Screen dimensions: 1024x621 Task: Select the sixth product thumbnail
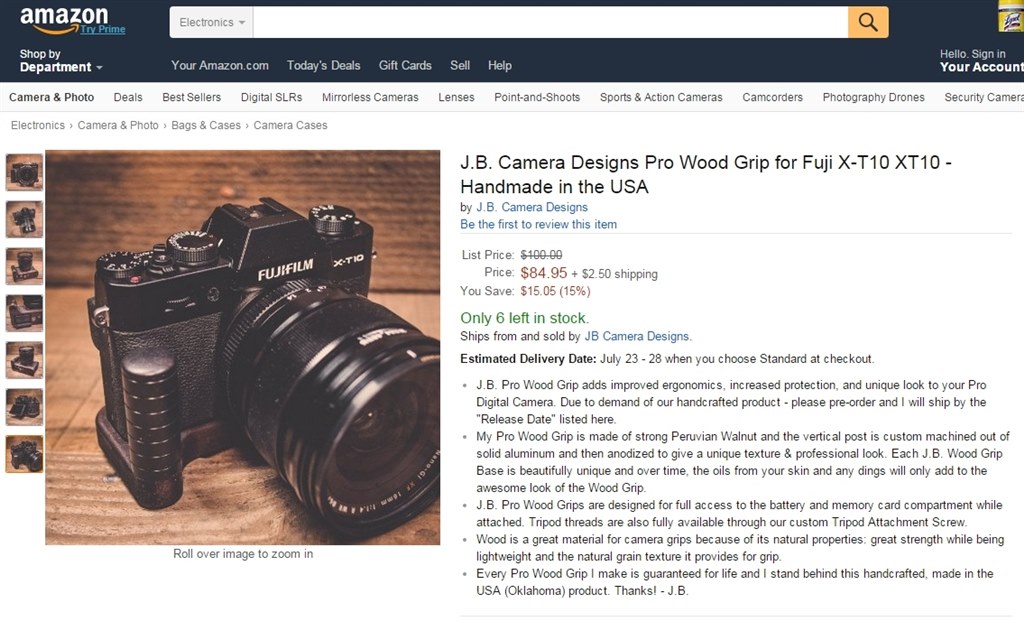25,407
